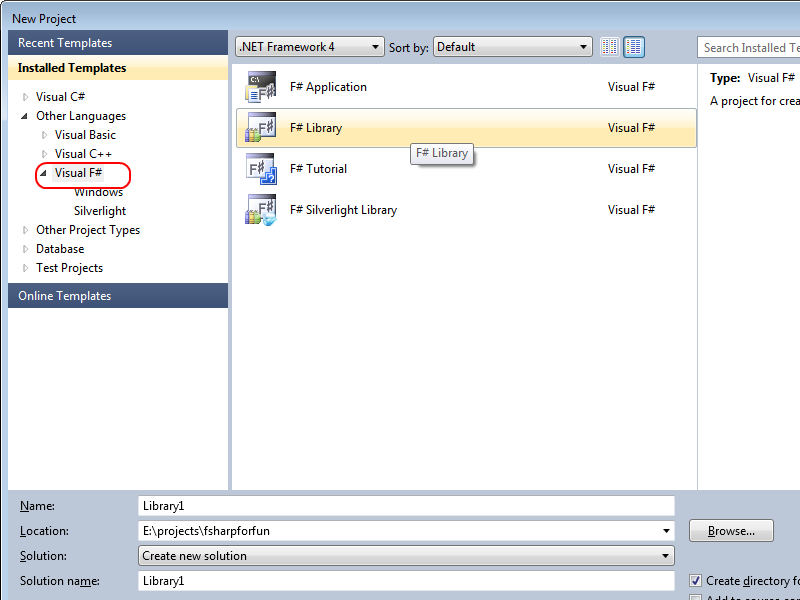Viewport: 800px width, 600px height.
Task: Open the Create new solution dropdown
Action: (406, 556)
